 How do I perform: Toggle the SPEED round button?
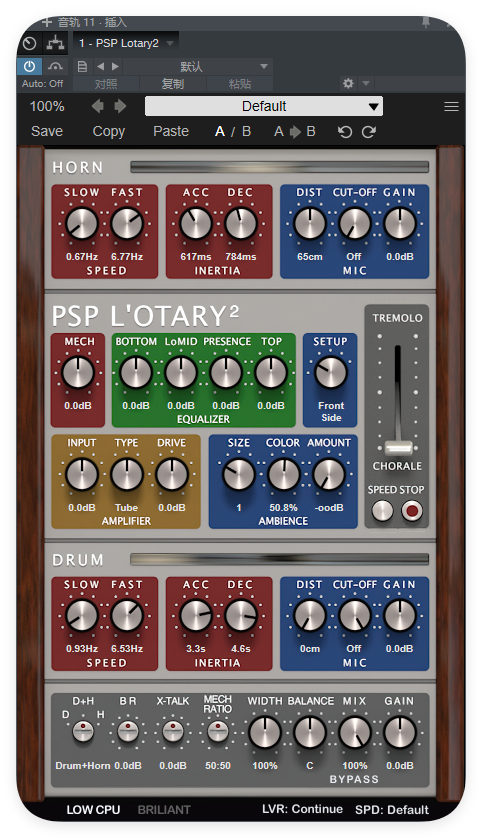[x=382, y=511]
